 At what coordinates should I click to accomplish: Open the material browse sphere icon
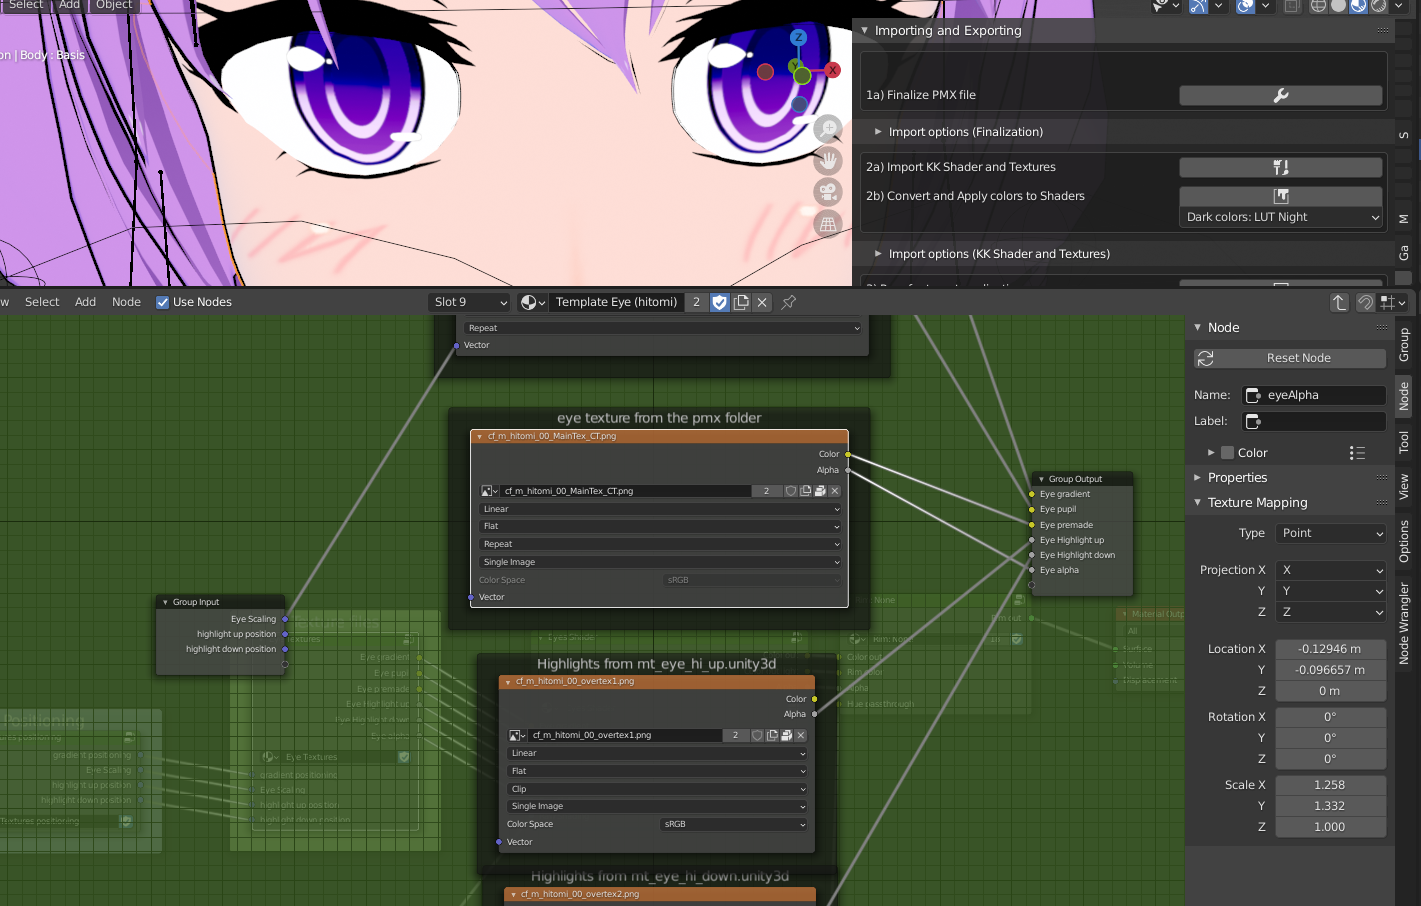[x=532, y=302]
